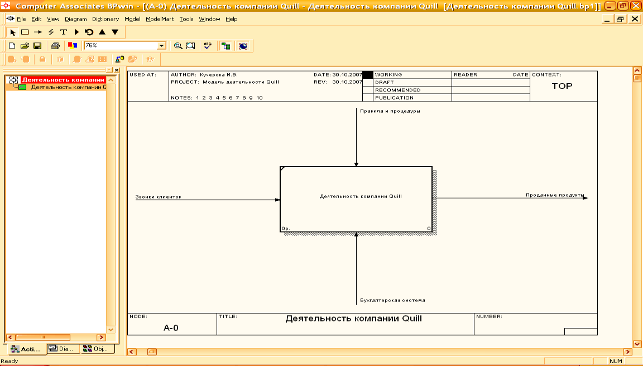
Task: Open the Model menu
Action: [132, 19]
